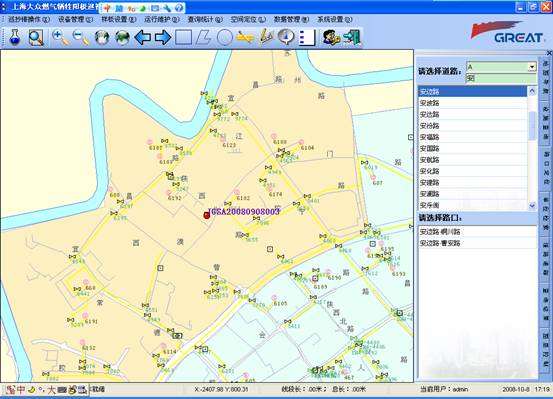Click the soft keyboard icon on IME bar
553x399 pixels.
[x=62, y=390]
